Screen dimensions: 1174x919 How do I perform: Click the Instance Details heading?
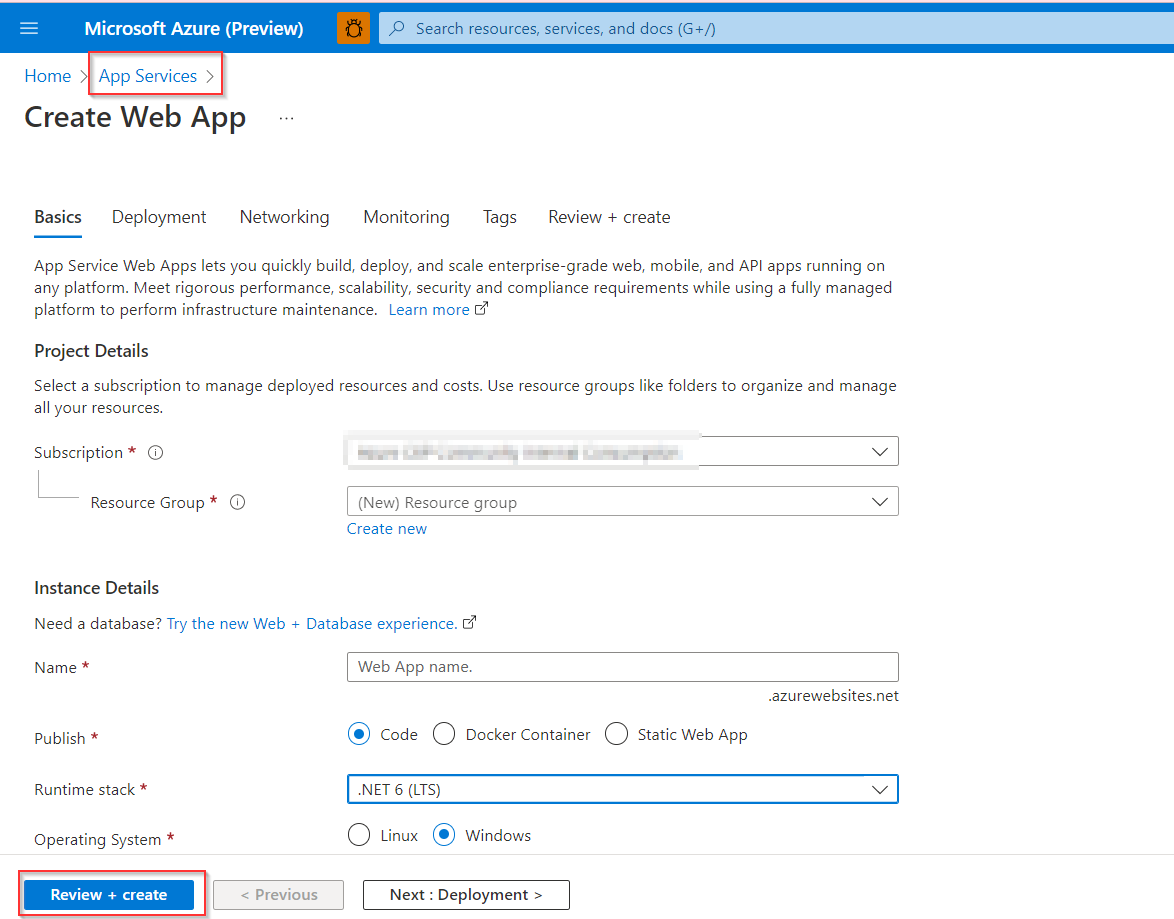point(97,588)
